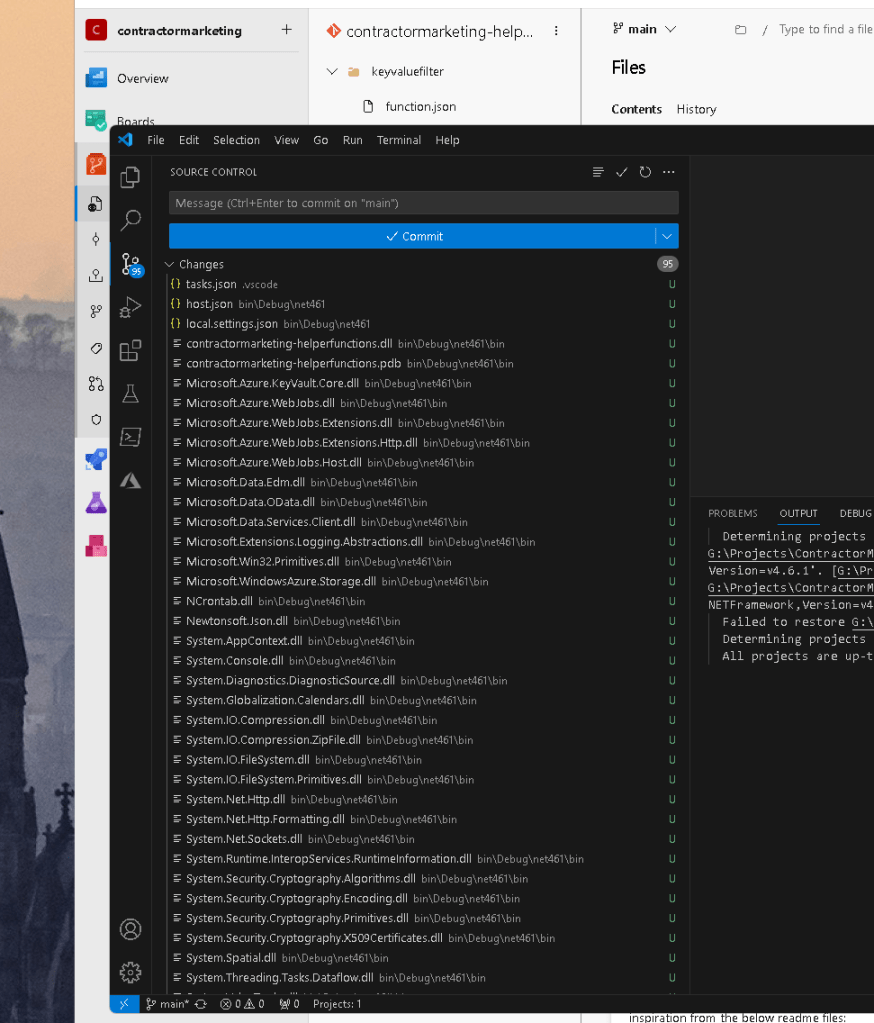The height and width of the screenshot is (1023, 874).
Task: Collapse the Changes group
Action: click(x=169, y=264)
